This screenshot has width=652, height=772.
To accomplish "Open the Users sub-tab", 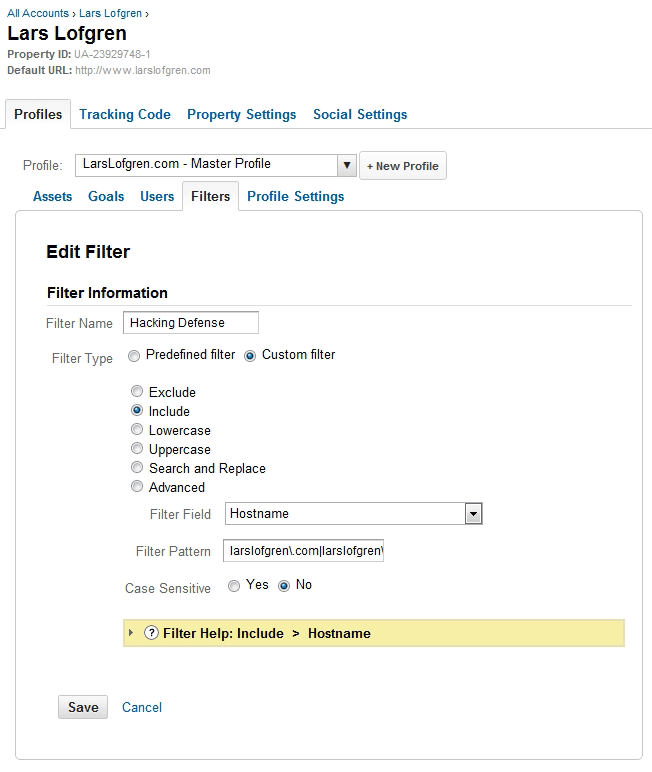I will pyautogui.click(x=157, y=196).
